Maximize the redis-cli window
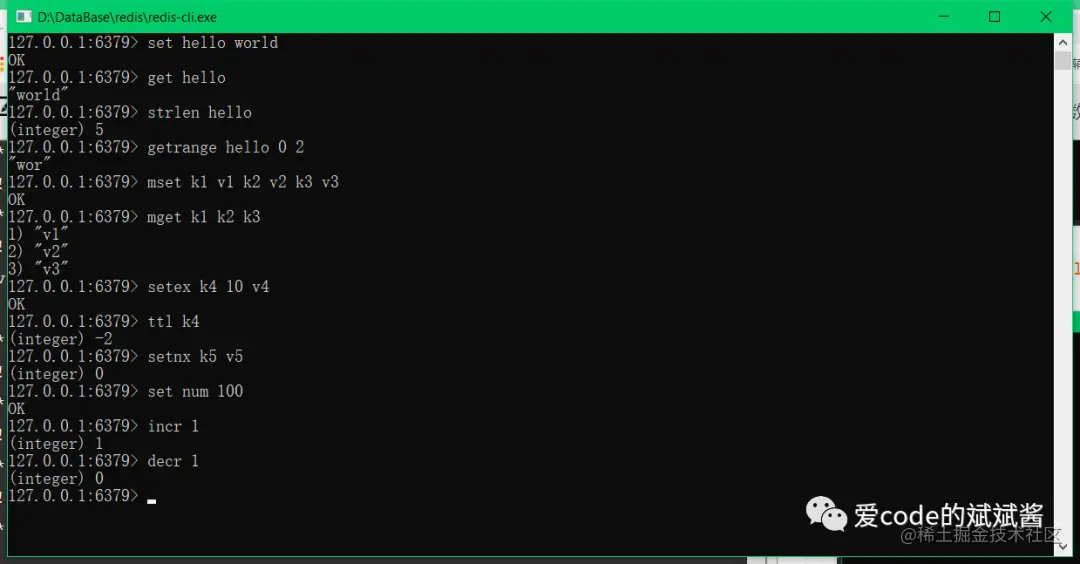1080x564 pixels. click(995, 17)
